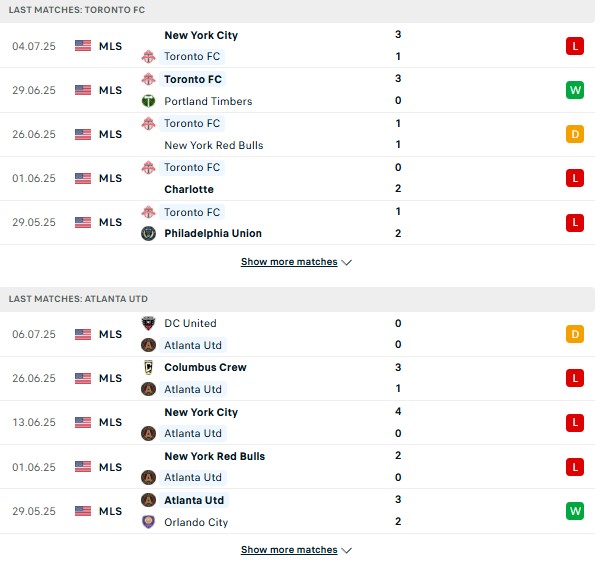Click the New York City club crest icon
601x568 pixels.
(148, 35)
